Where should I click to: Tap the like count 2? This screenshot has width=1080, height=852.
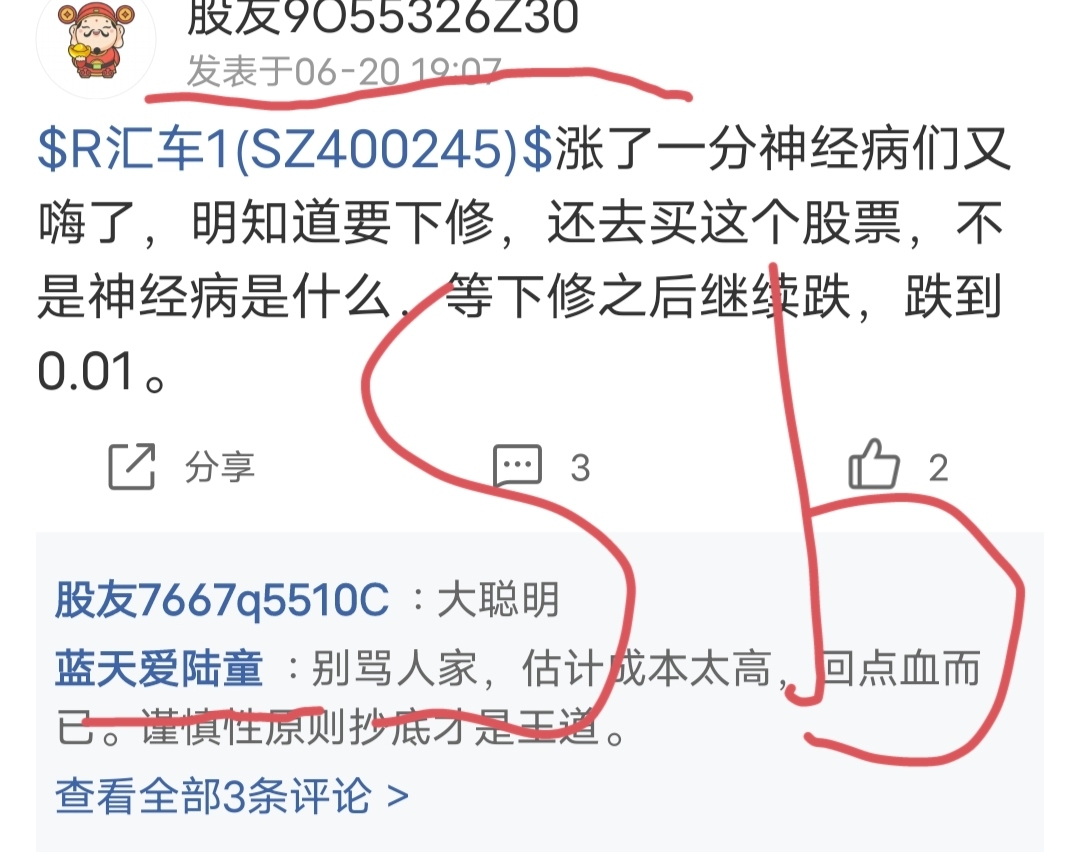[938, 468]
